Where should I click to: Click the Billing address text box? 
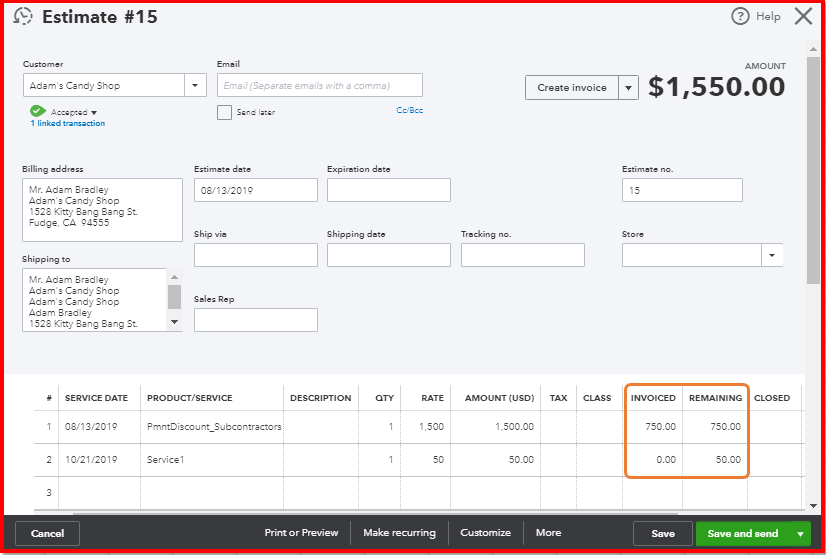(x=102, y=210)
